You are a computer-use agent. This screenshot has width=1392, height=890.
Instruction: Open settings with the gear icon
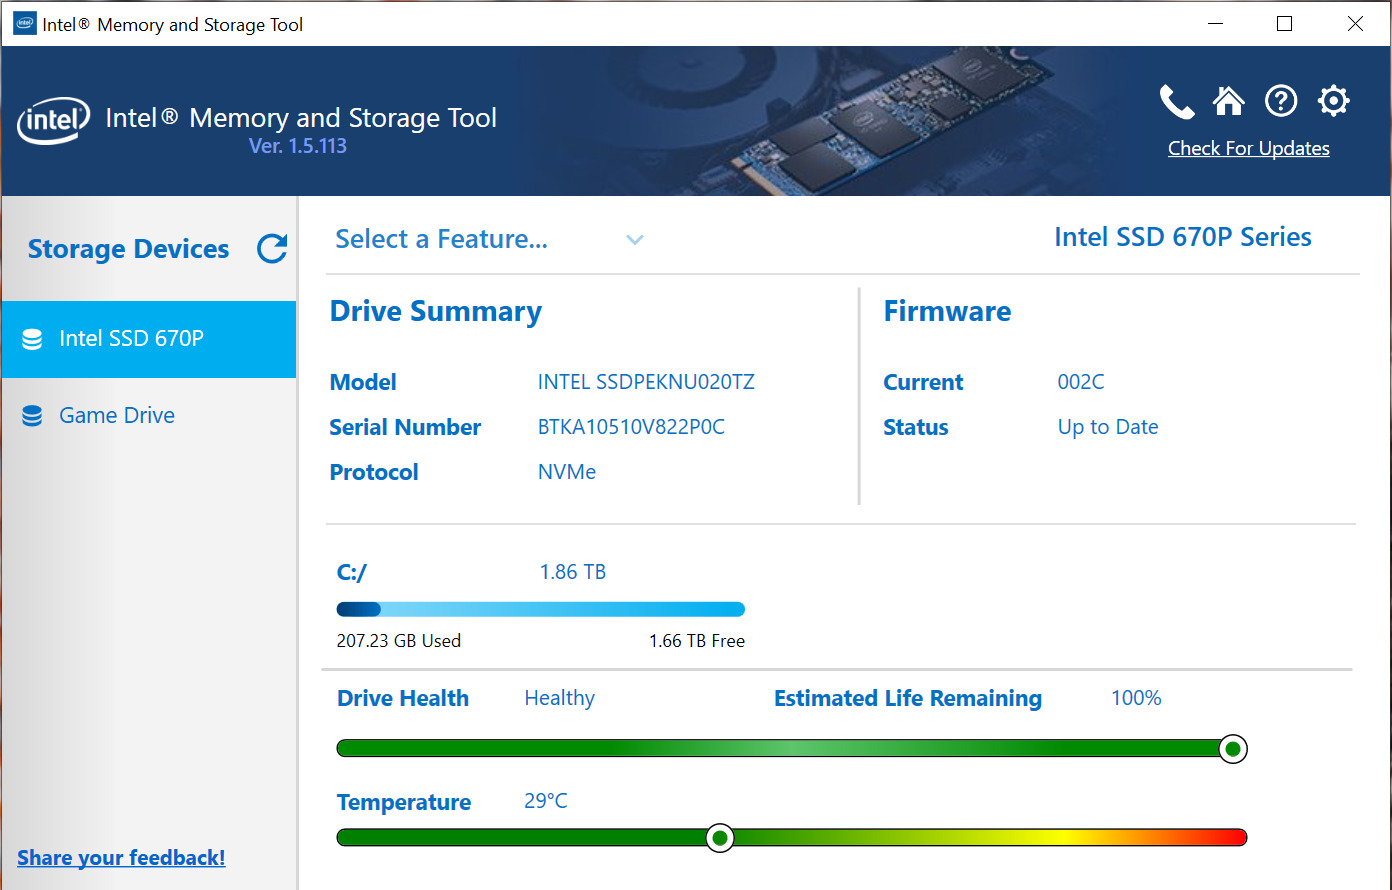click(x=1333, y=101)
